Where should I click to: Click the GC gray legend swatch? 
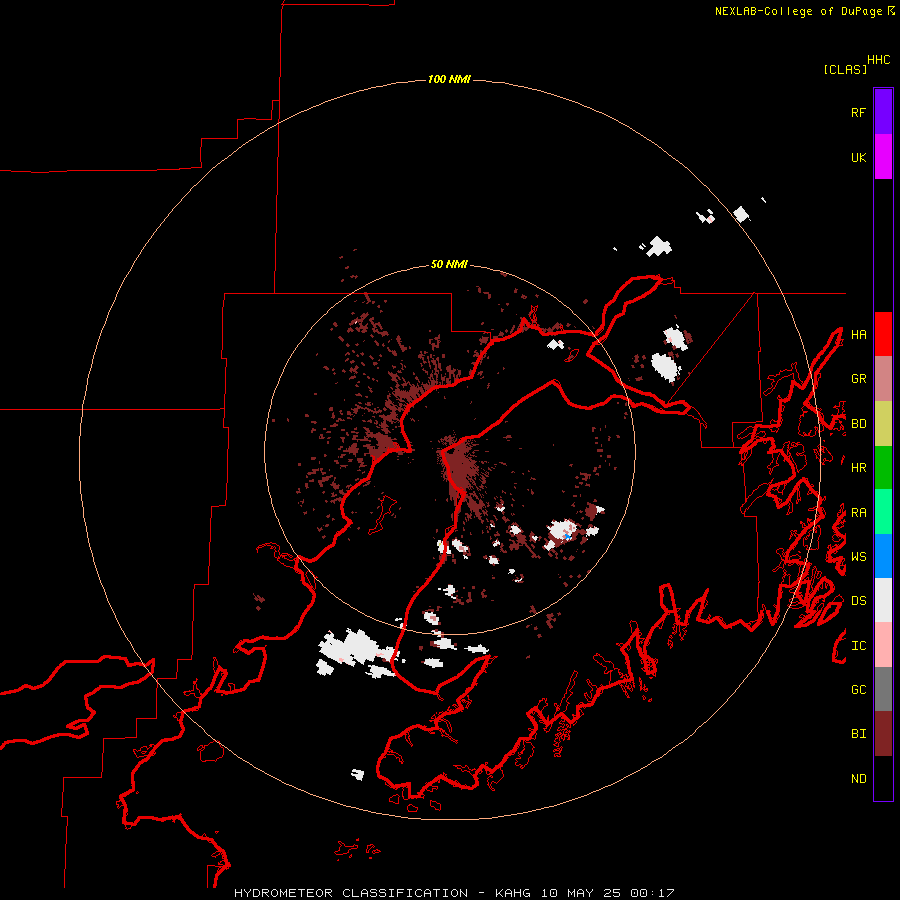[883, 689]
